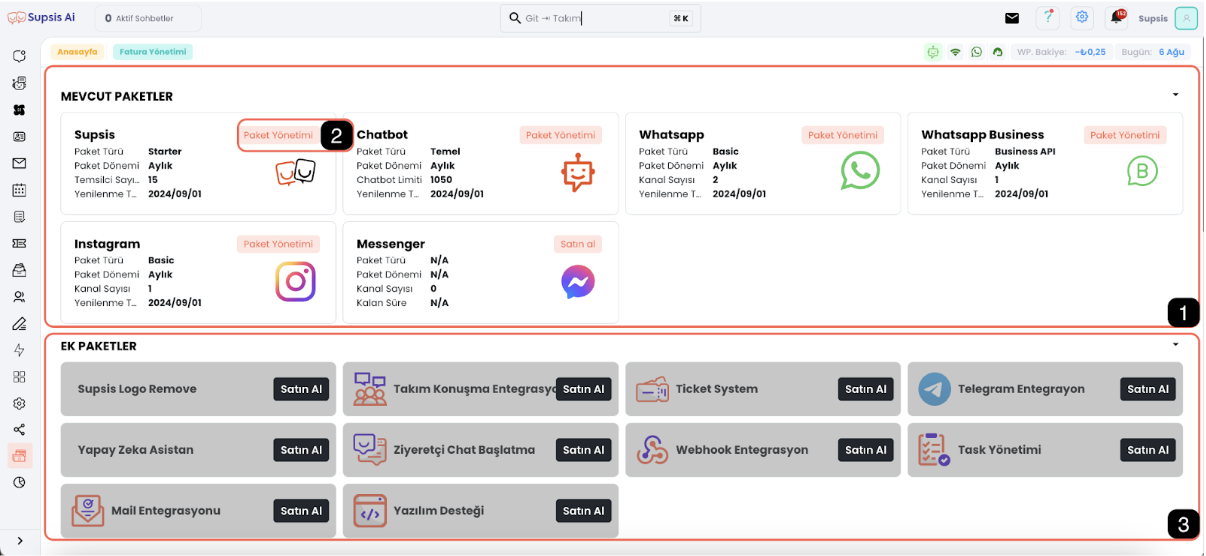Viewport: 1206px width, 556px height.
Task: Click the Yazılım Desteği code window icon
Action: click(370, 511)
